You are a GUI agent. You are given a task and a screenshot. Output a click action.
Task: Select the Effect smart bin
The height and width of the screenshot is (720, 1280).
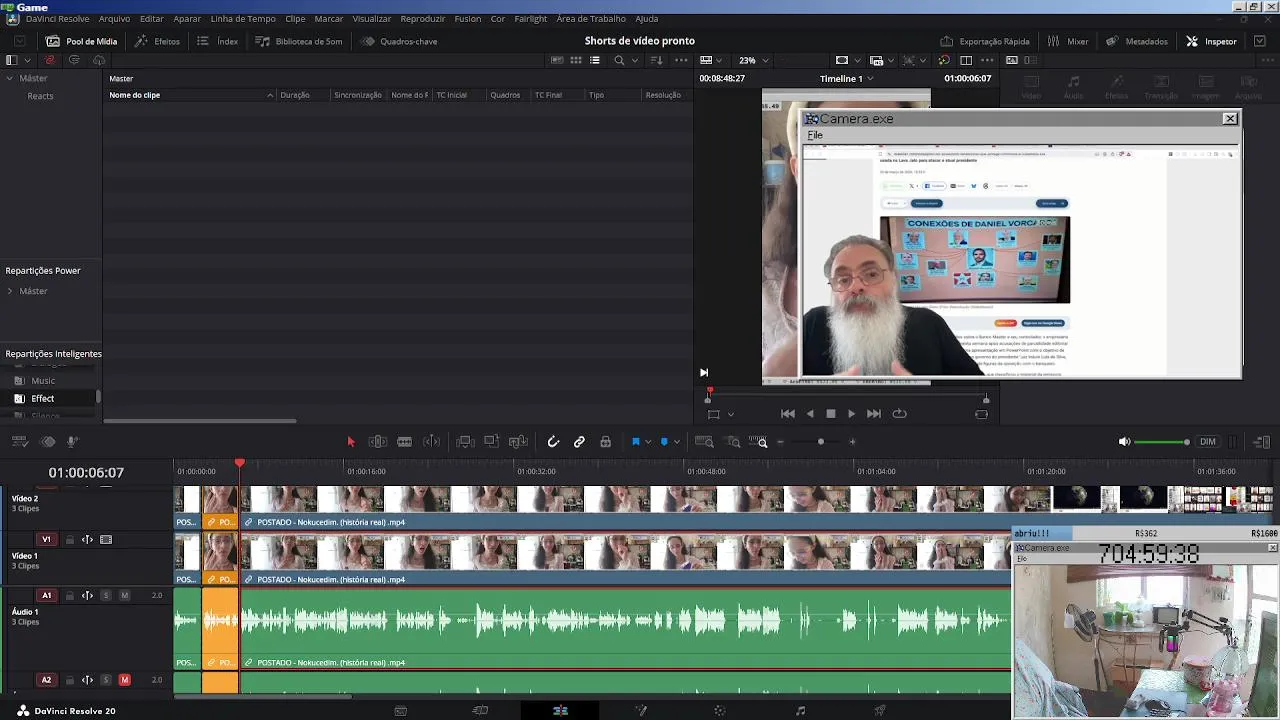click(42, 398)
